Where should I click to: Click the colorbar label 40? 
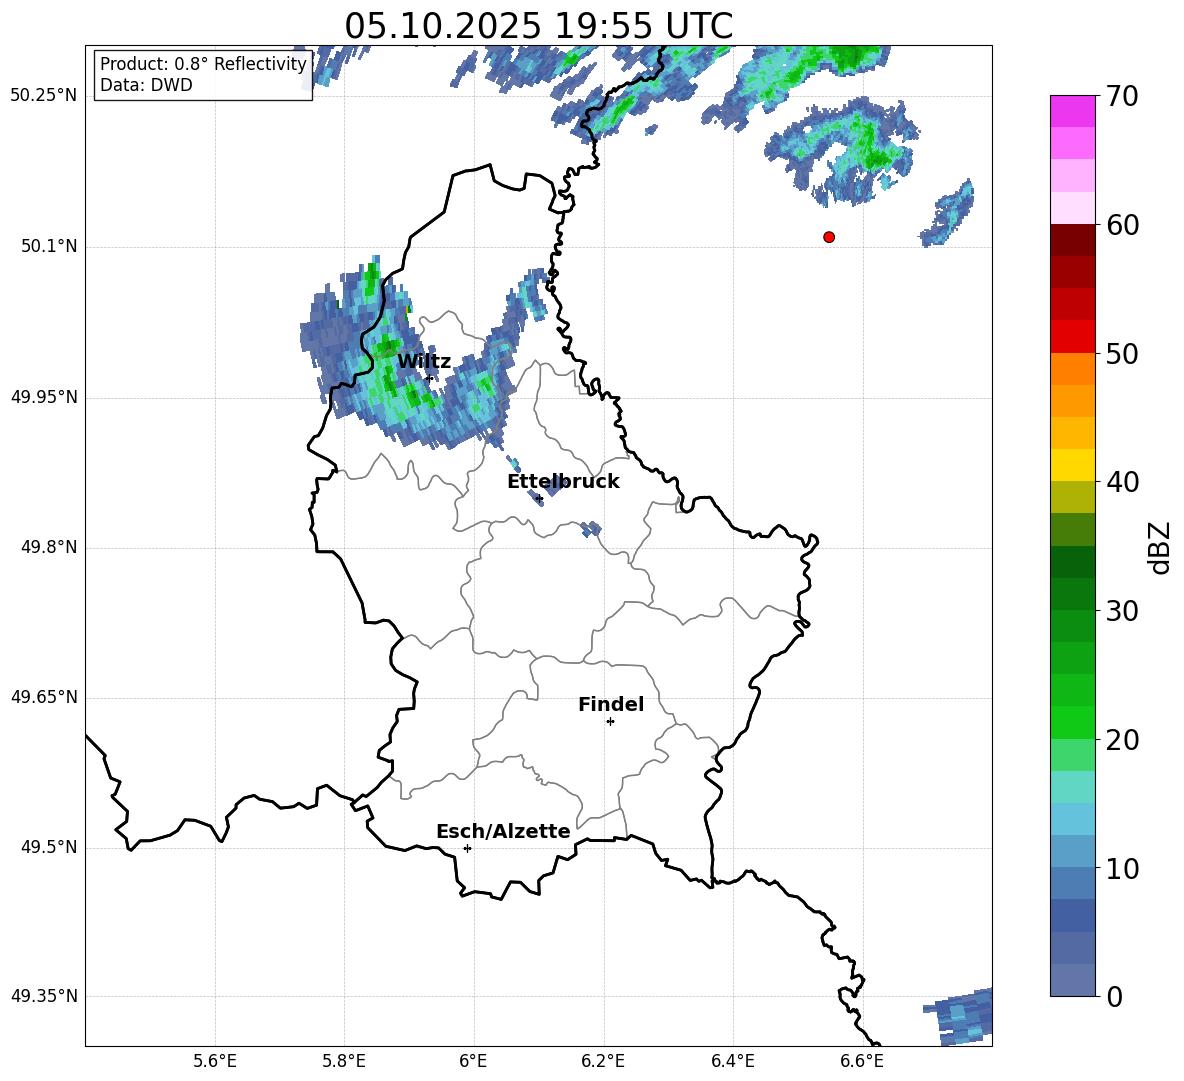[1122, 482]
